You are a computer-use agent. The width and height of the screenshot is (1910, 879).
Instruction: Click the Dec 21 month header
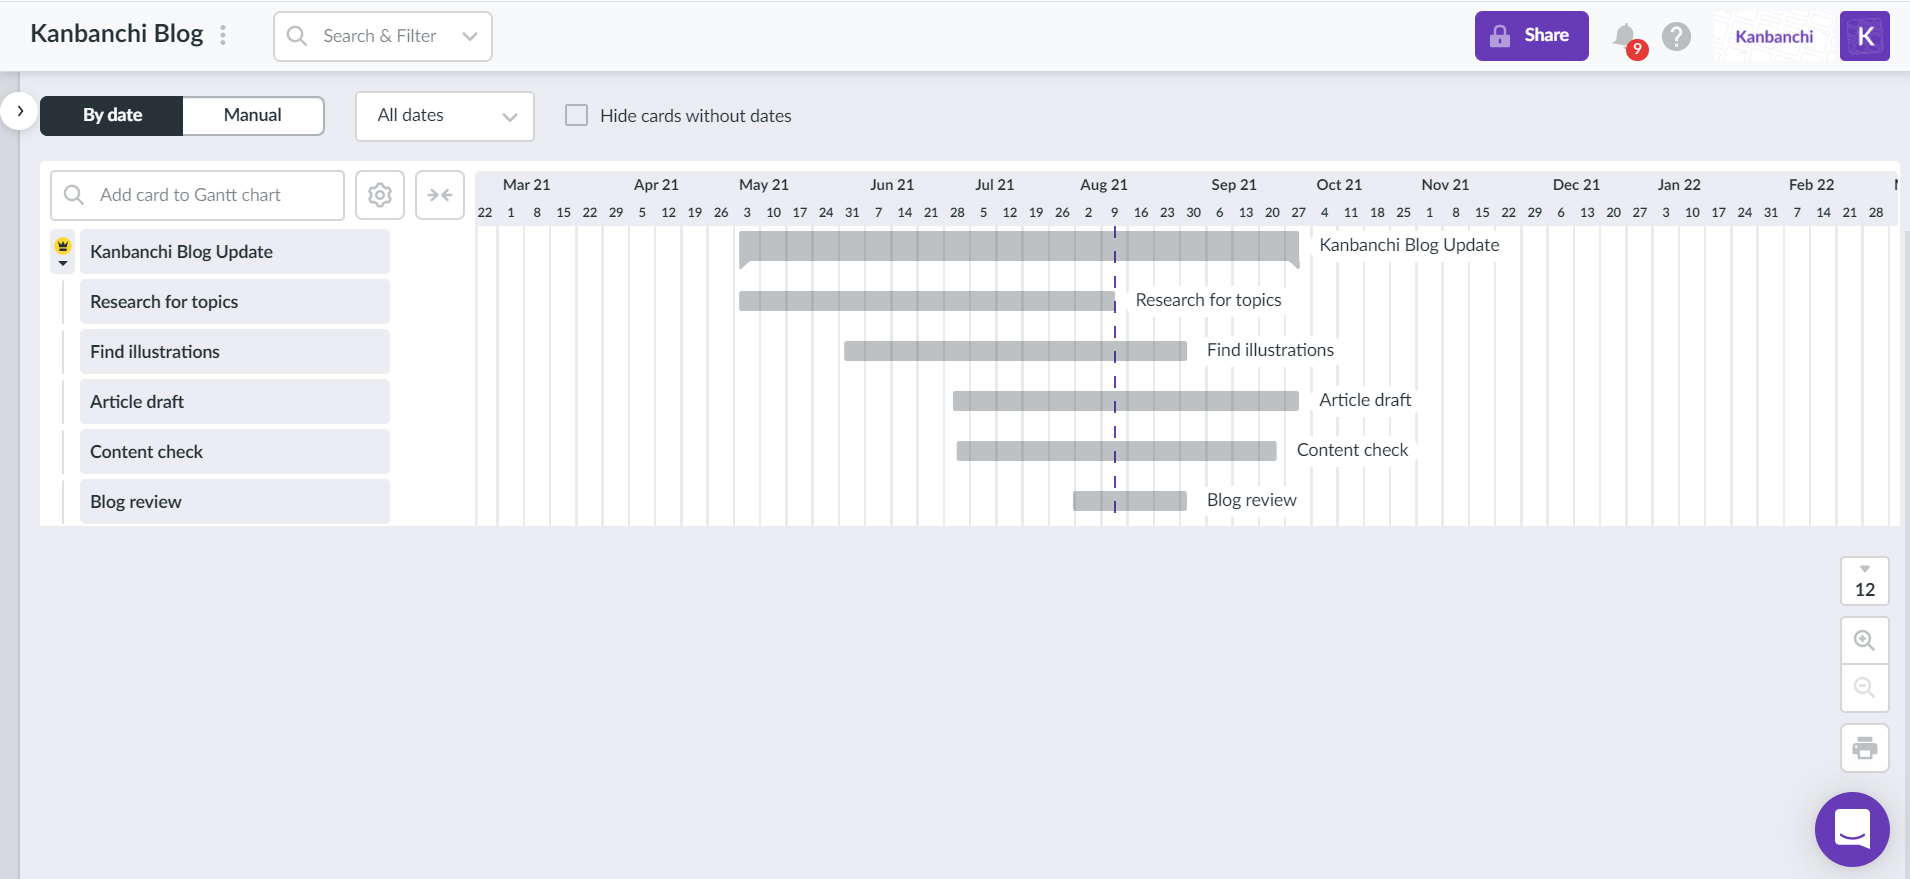(x=1576, y=185)
